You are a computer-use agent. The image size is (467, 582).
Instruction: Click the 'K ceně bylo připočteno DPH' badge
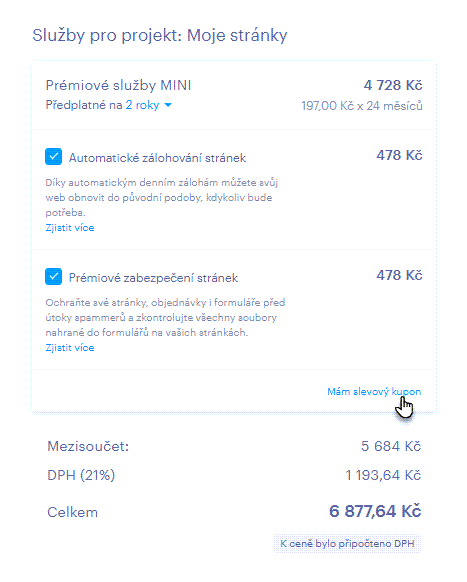(347, 544)
